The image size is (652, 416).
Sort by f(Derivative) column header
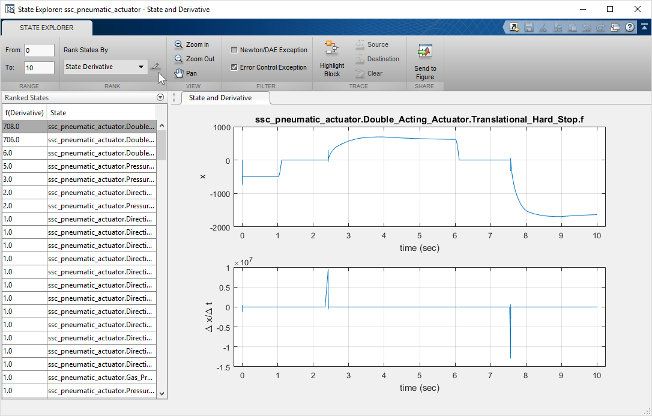(23, 113)
